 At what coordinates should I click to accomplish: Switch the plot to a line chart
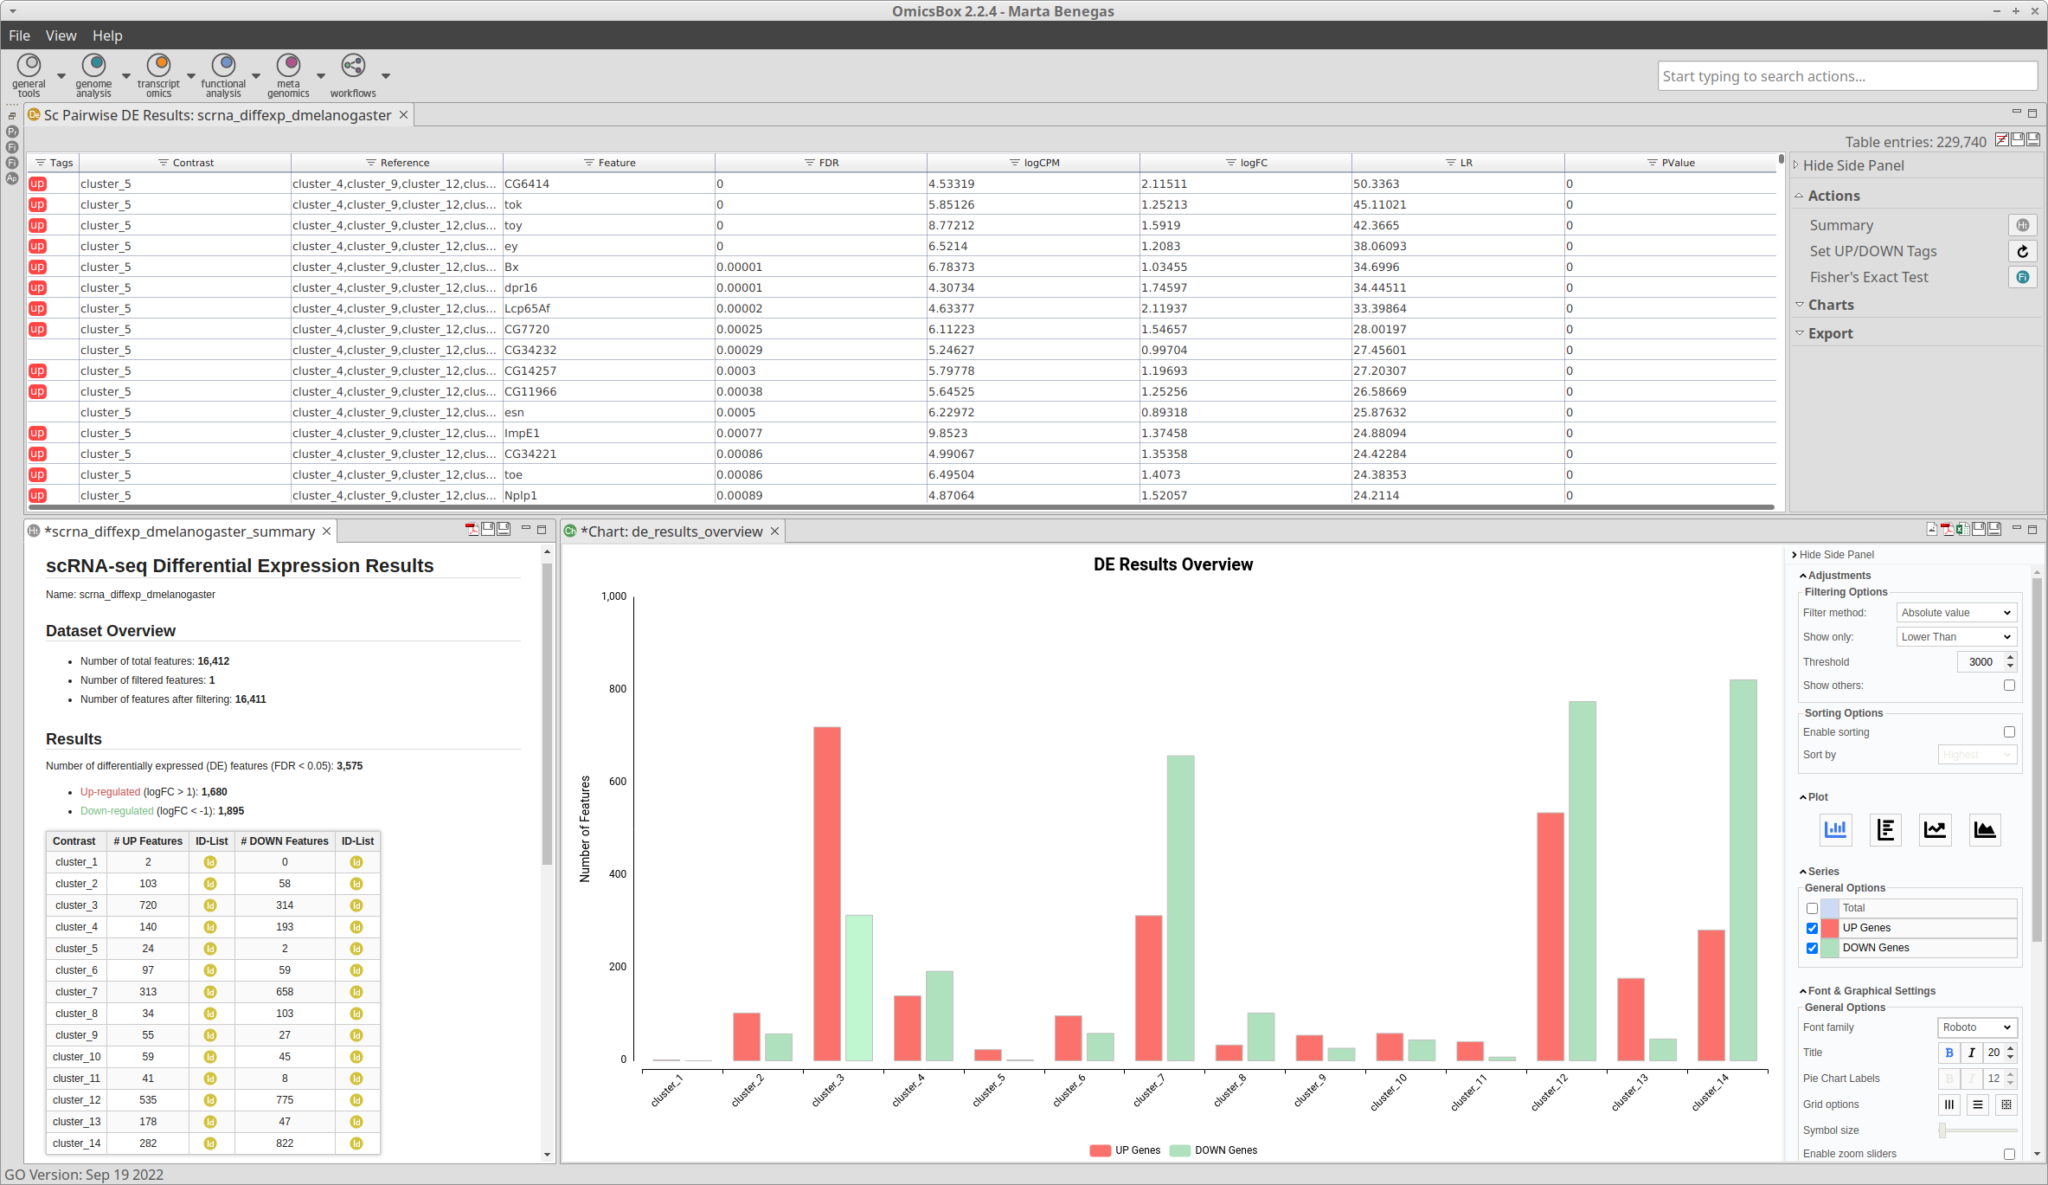pos(1934,829)
